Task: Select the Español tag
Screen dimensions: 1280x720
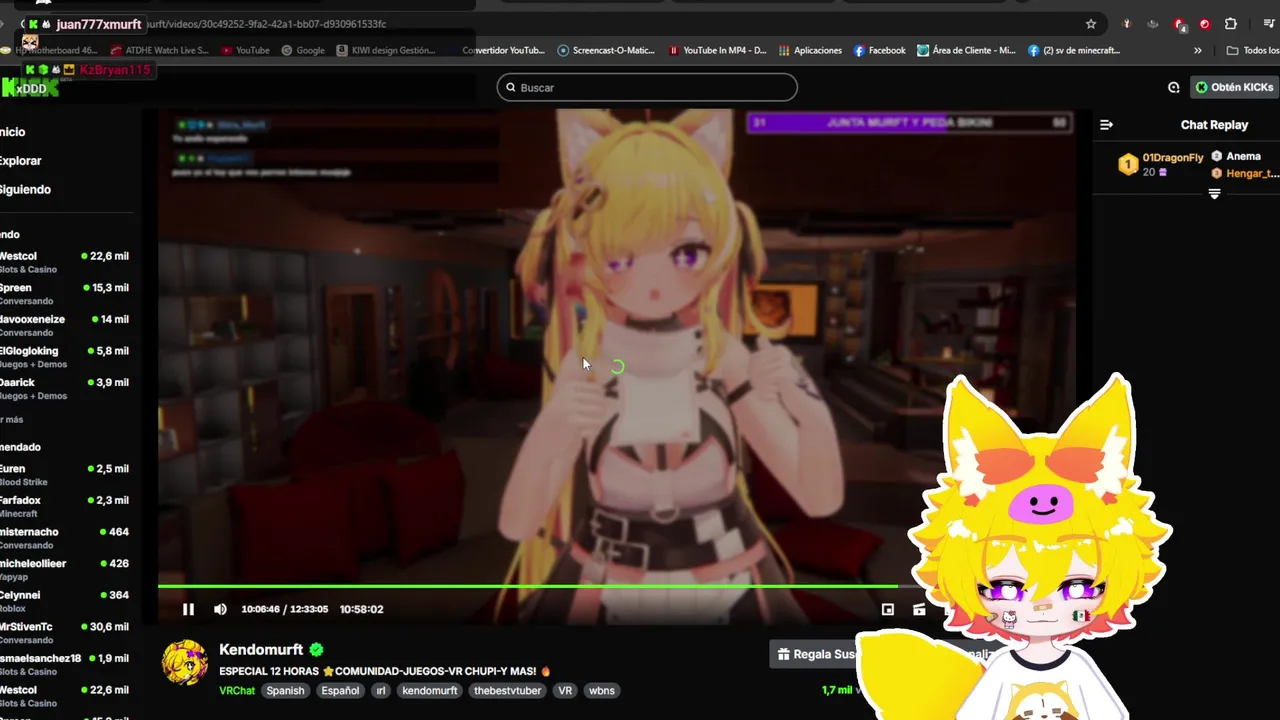Action: pos(340,691)
